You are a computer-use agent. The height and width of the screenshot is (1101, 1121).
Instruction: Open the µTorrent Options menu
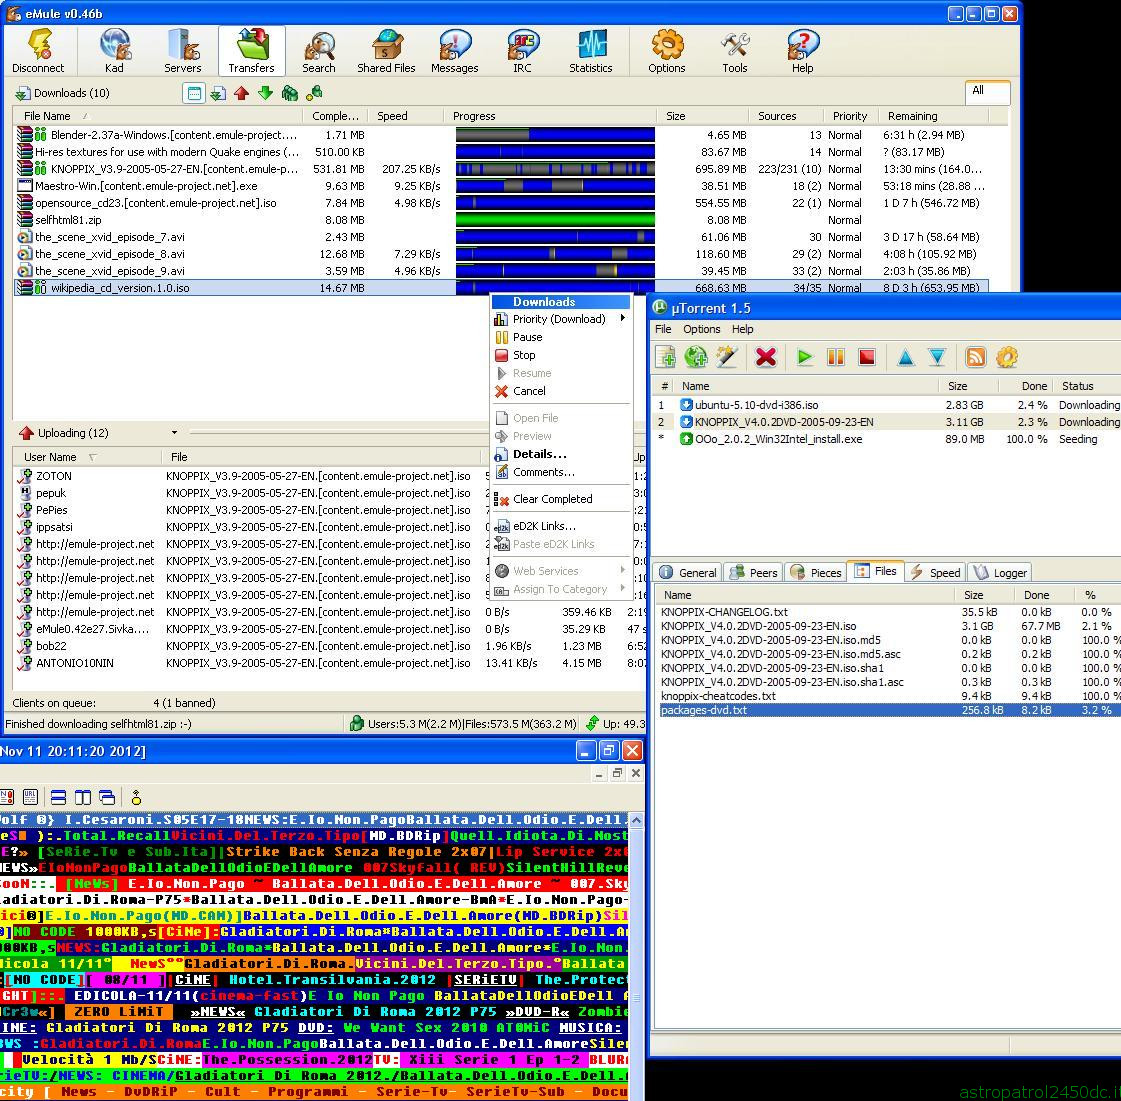701,329
